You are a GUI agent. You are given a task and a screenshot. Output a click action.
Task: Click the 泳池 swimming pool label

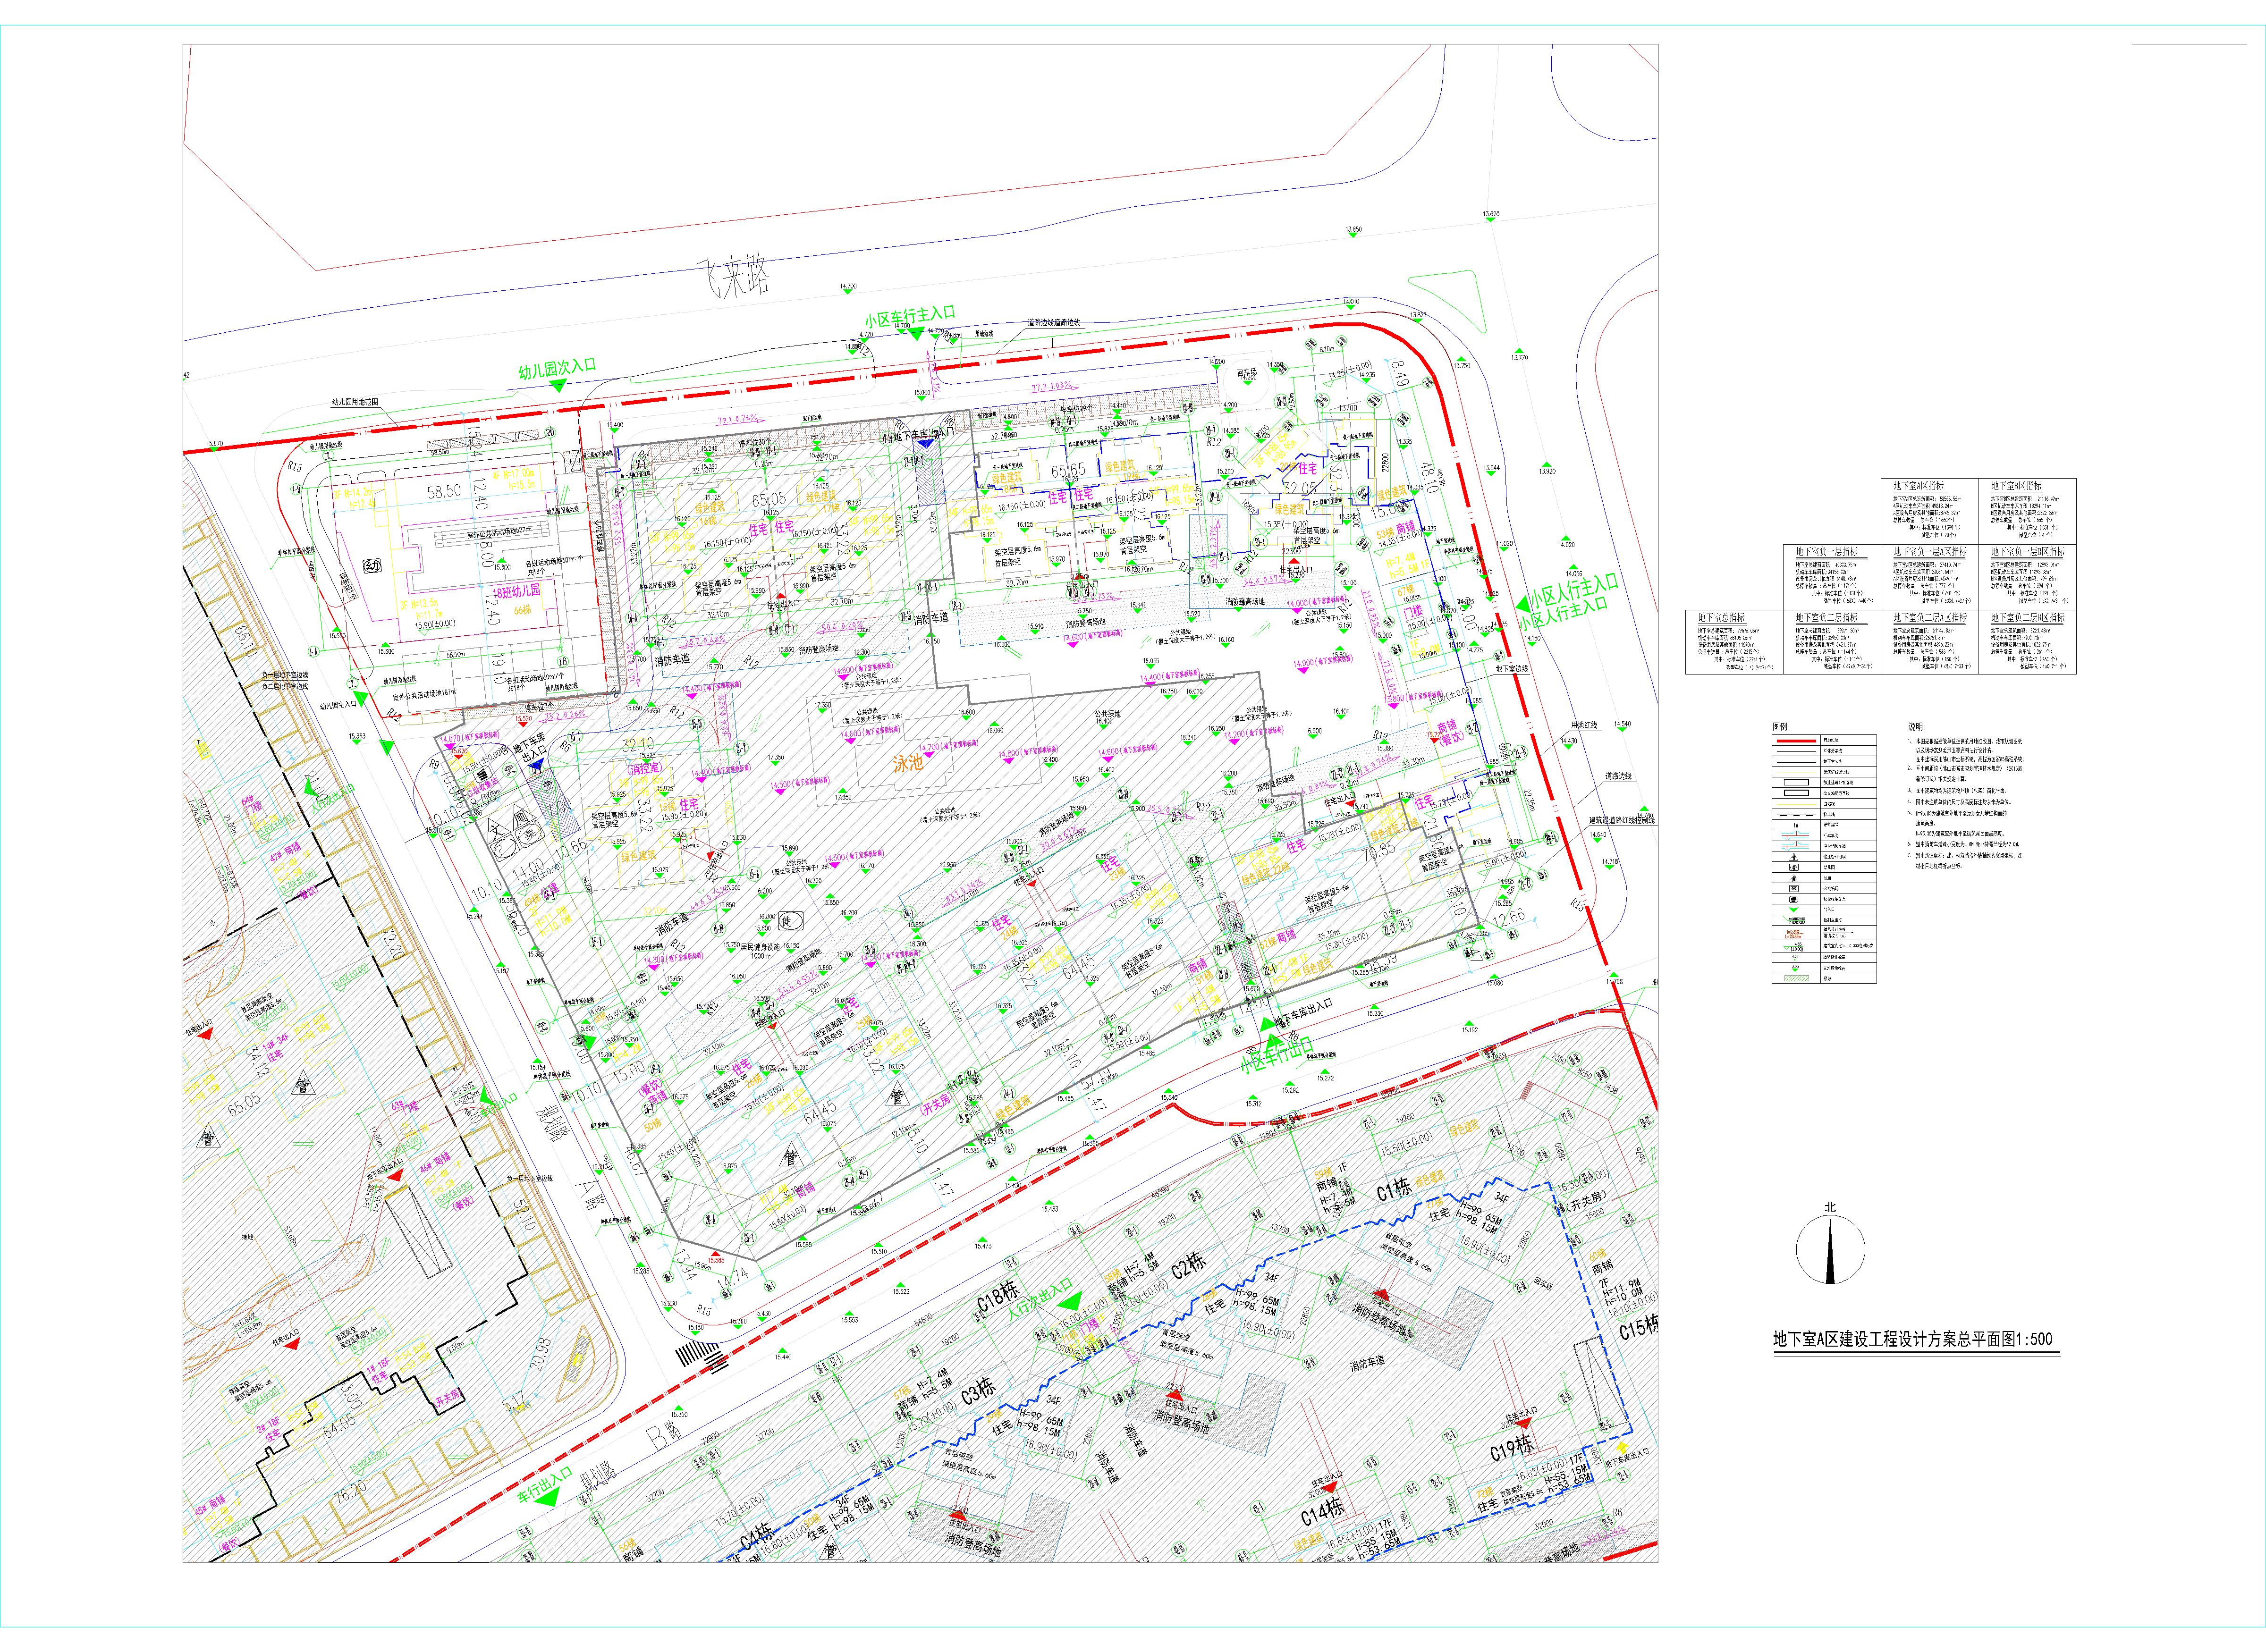[x=908, y=763]
